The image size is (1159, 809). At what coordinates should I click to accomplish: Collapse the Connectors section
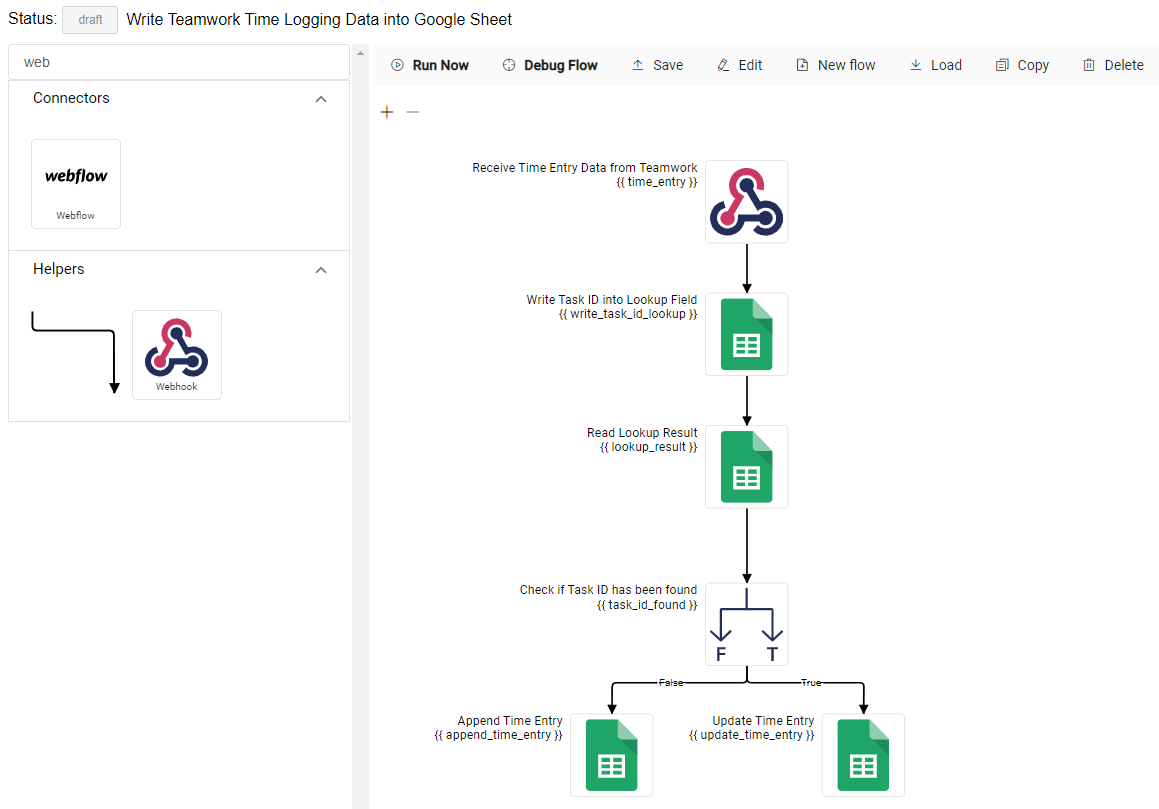pos(321,99)
